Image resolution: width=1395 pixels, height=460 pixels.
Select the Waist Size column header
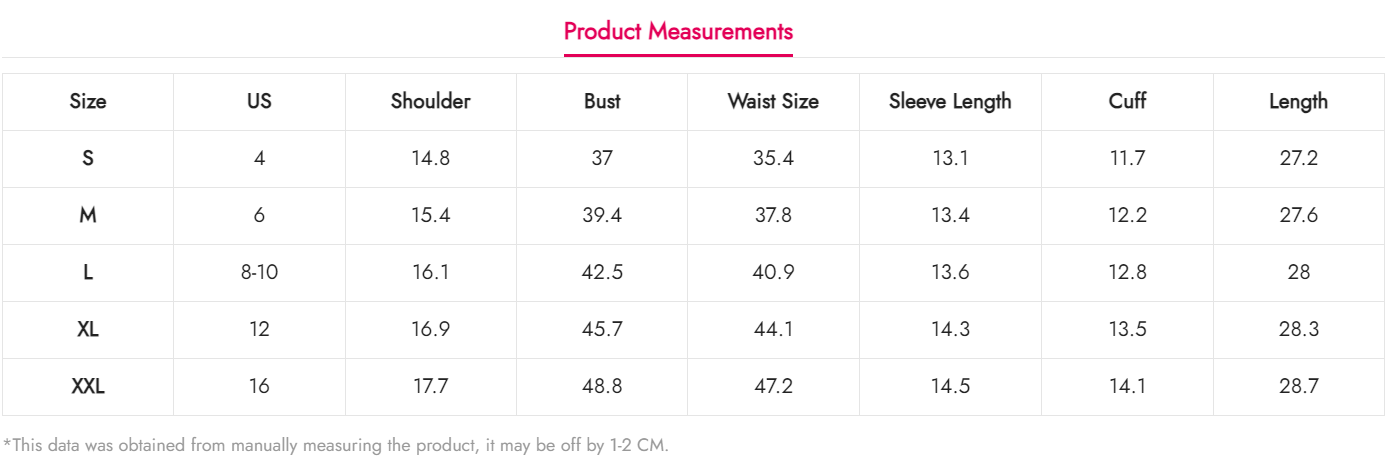(773, 101)
